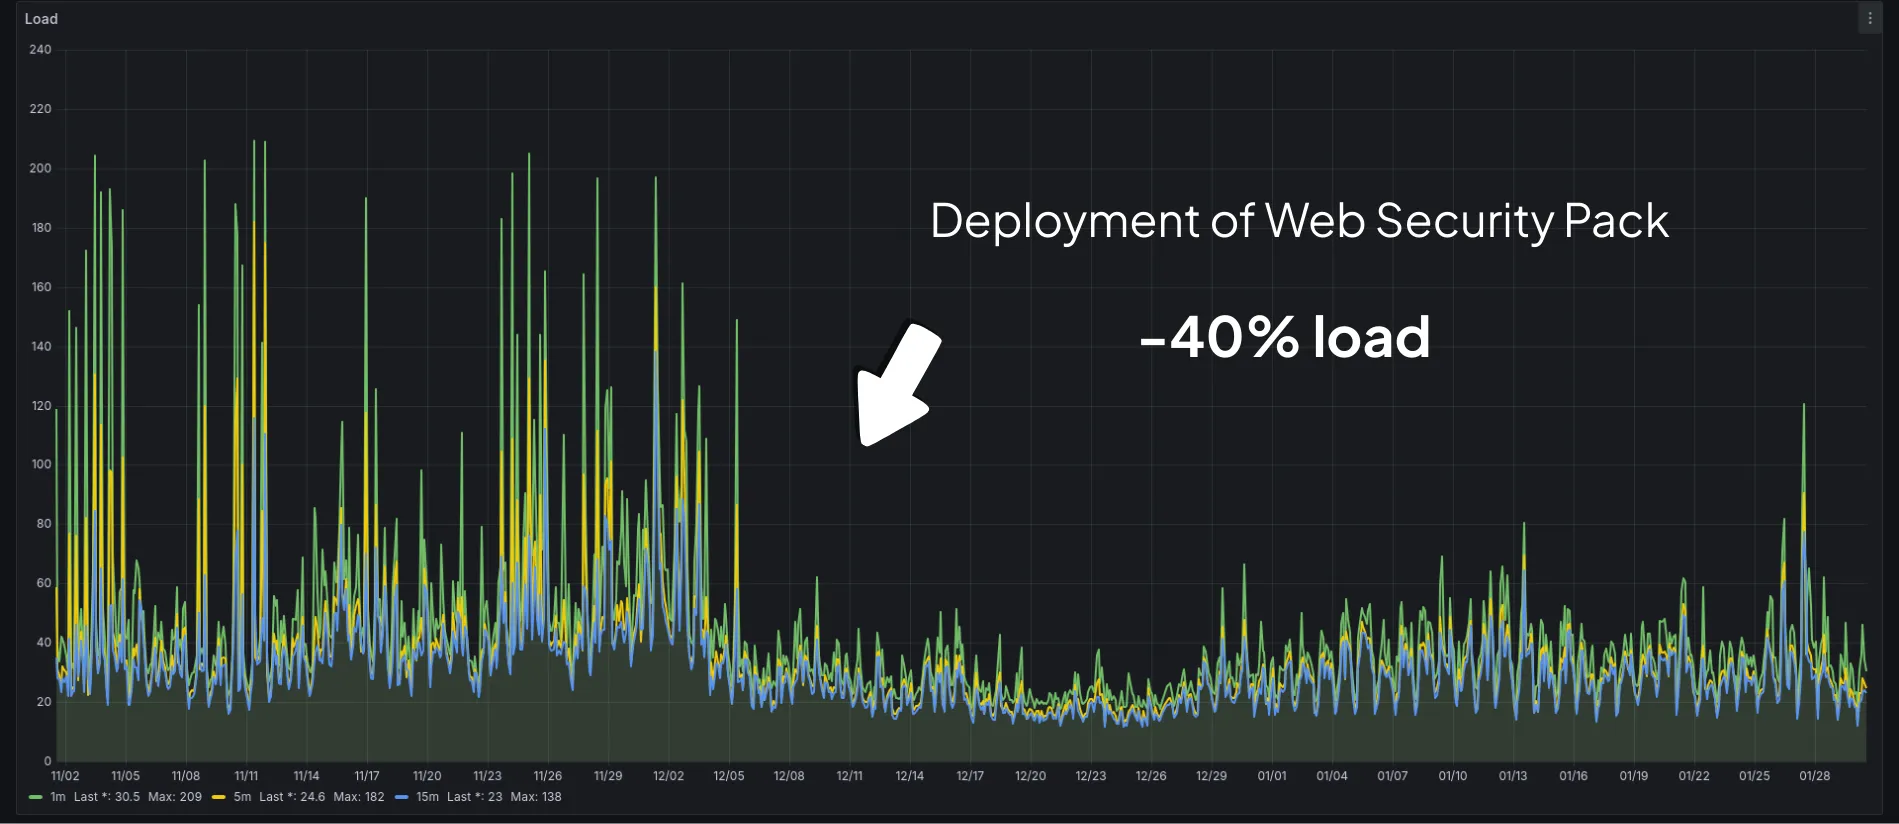Screen dimensions: 1899x824
Task: Click the 240 value on y-axis
Action: [40, 50]
